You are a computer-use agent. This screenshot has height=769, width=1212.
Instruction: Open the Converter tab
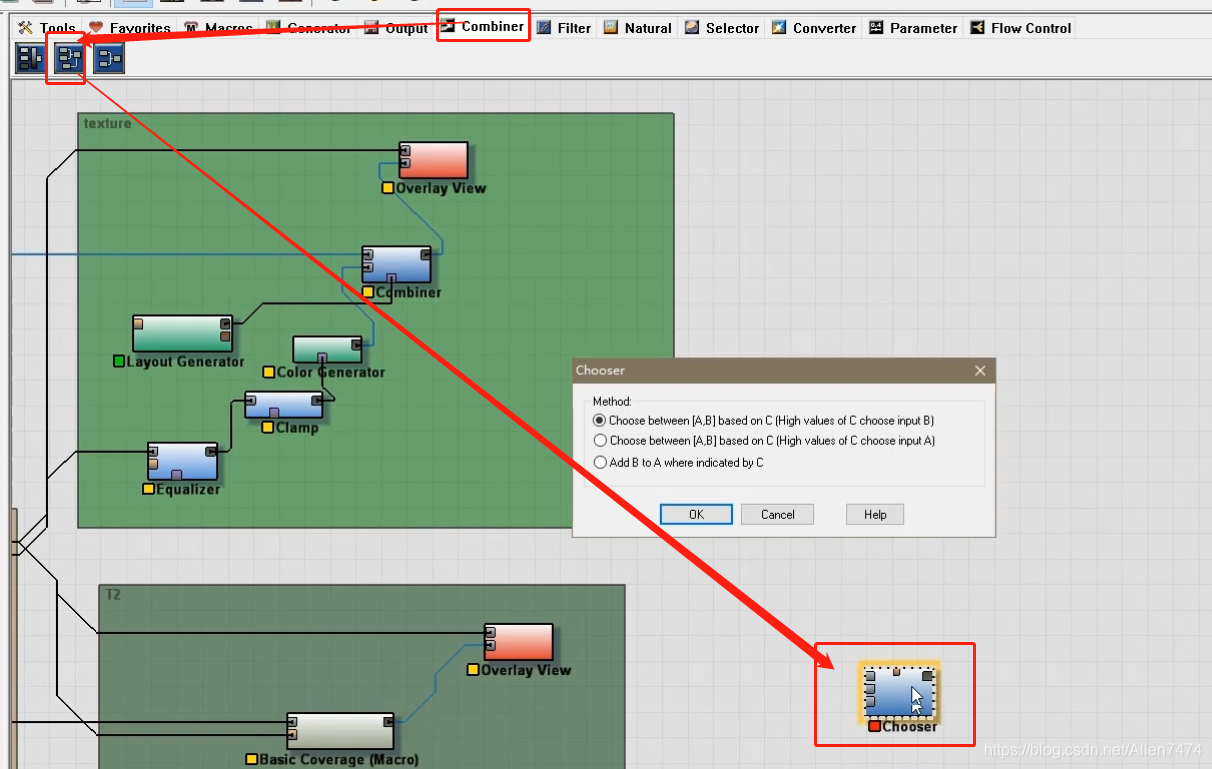click(814, 28)
